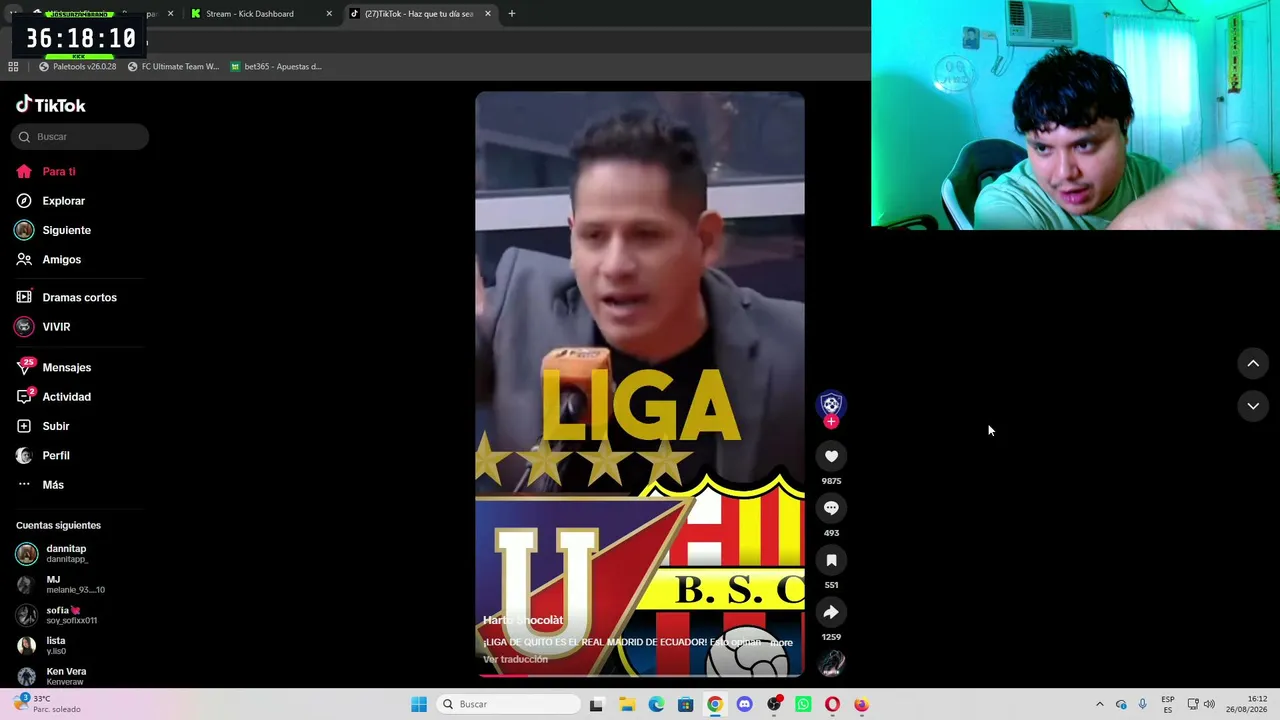This screenshot has width=1280, height=720.
Task: Open a new browser tab
Action: point(512,14)
